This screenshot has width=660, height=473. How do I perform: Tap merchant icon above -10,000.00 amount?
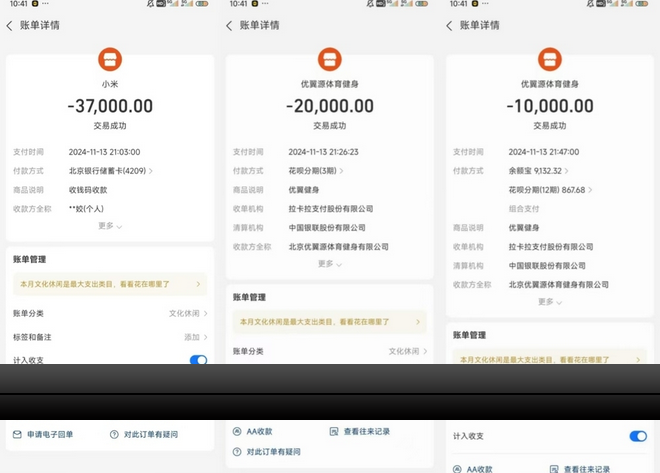coord(550,59)
